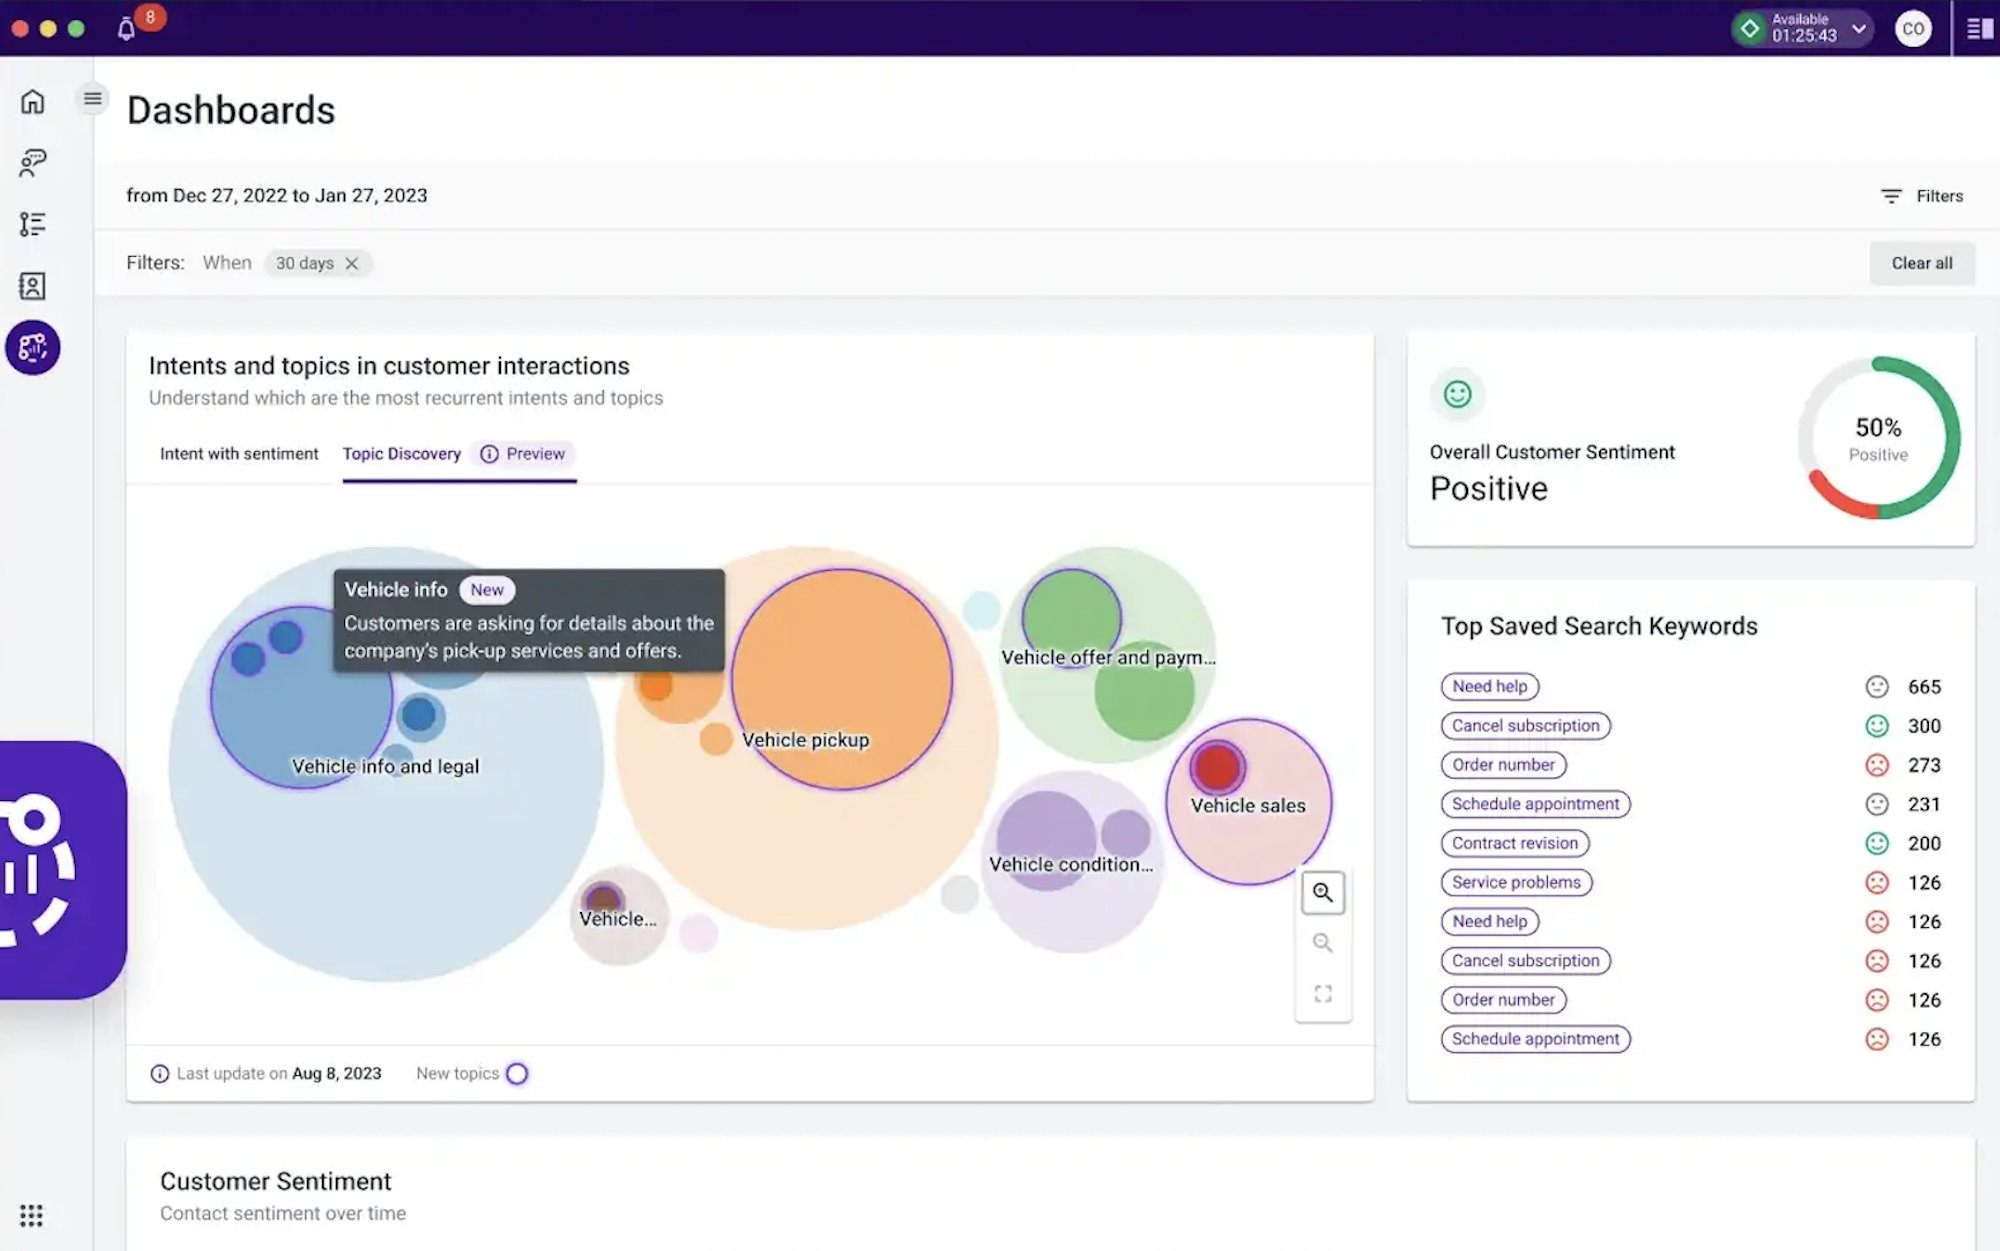This screenshot has height=1251, width=2000.
Task: Zoom in on the bubble chart
Action: [1322, 892]
